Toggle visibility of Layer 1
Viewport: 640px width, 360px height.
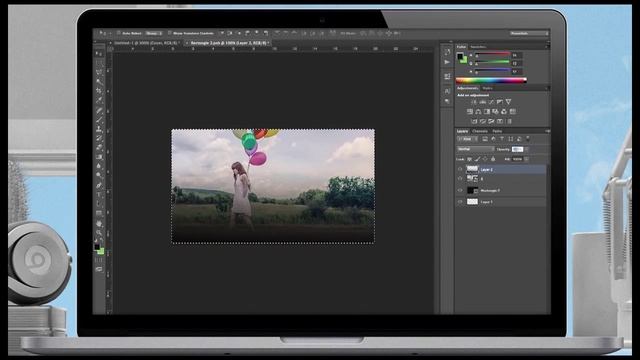pyautogui.click(x=460, y=202)
